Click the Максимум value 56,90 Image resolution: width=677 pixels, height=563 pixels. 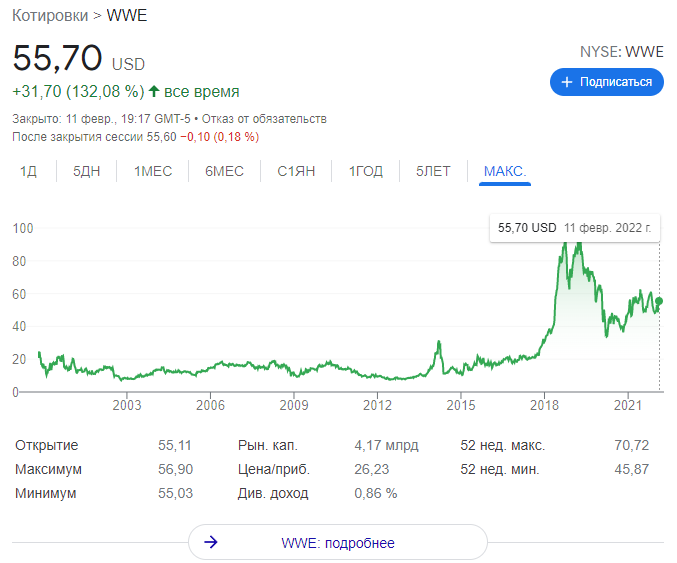click(x=175, y=469)
